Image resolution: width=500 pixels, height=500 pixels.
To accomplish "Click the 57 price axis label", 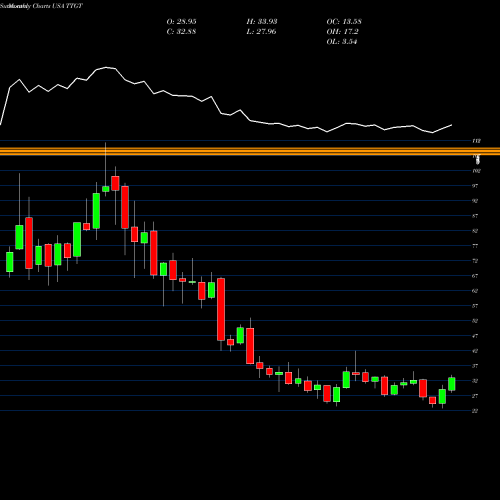I will pos(475,306).
